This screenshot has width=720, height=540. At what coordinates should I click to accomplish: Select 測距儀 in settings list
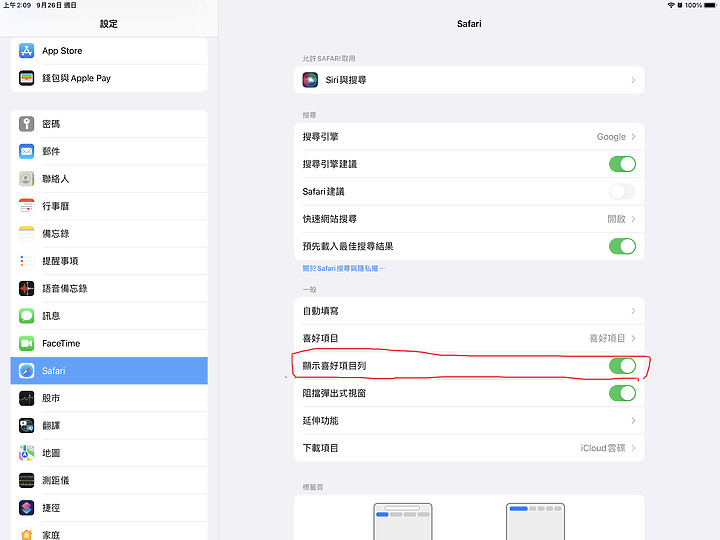click(109, 480)
